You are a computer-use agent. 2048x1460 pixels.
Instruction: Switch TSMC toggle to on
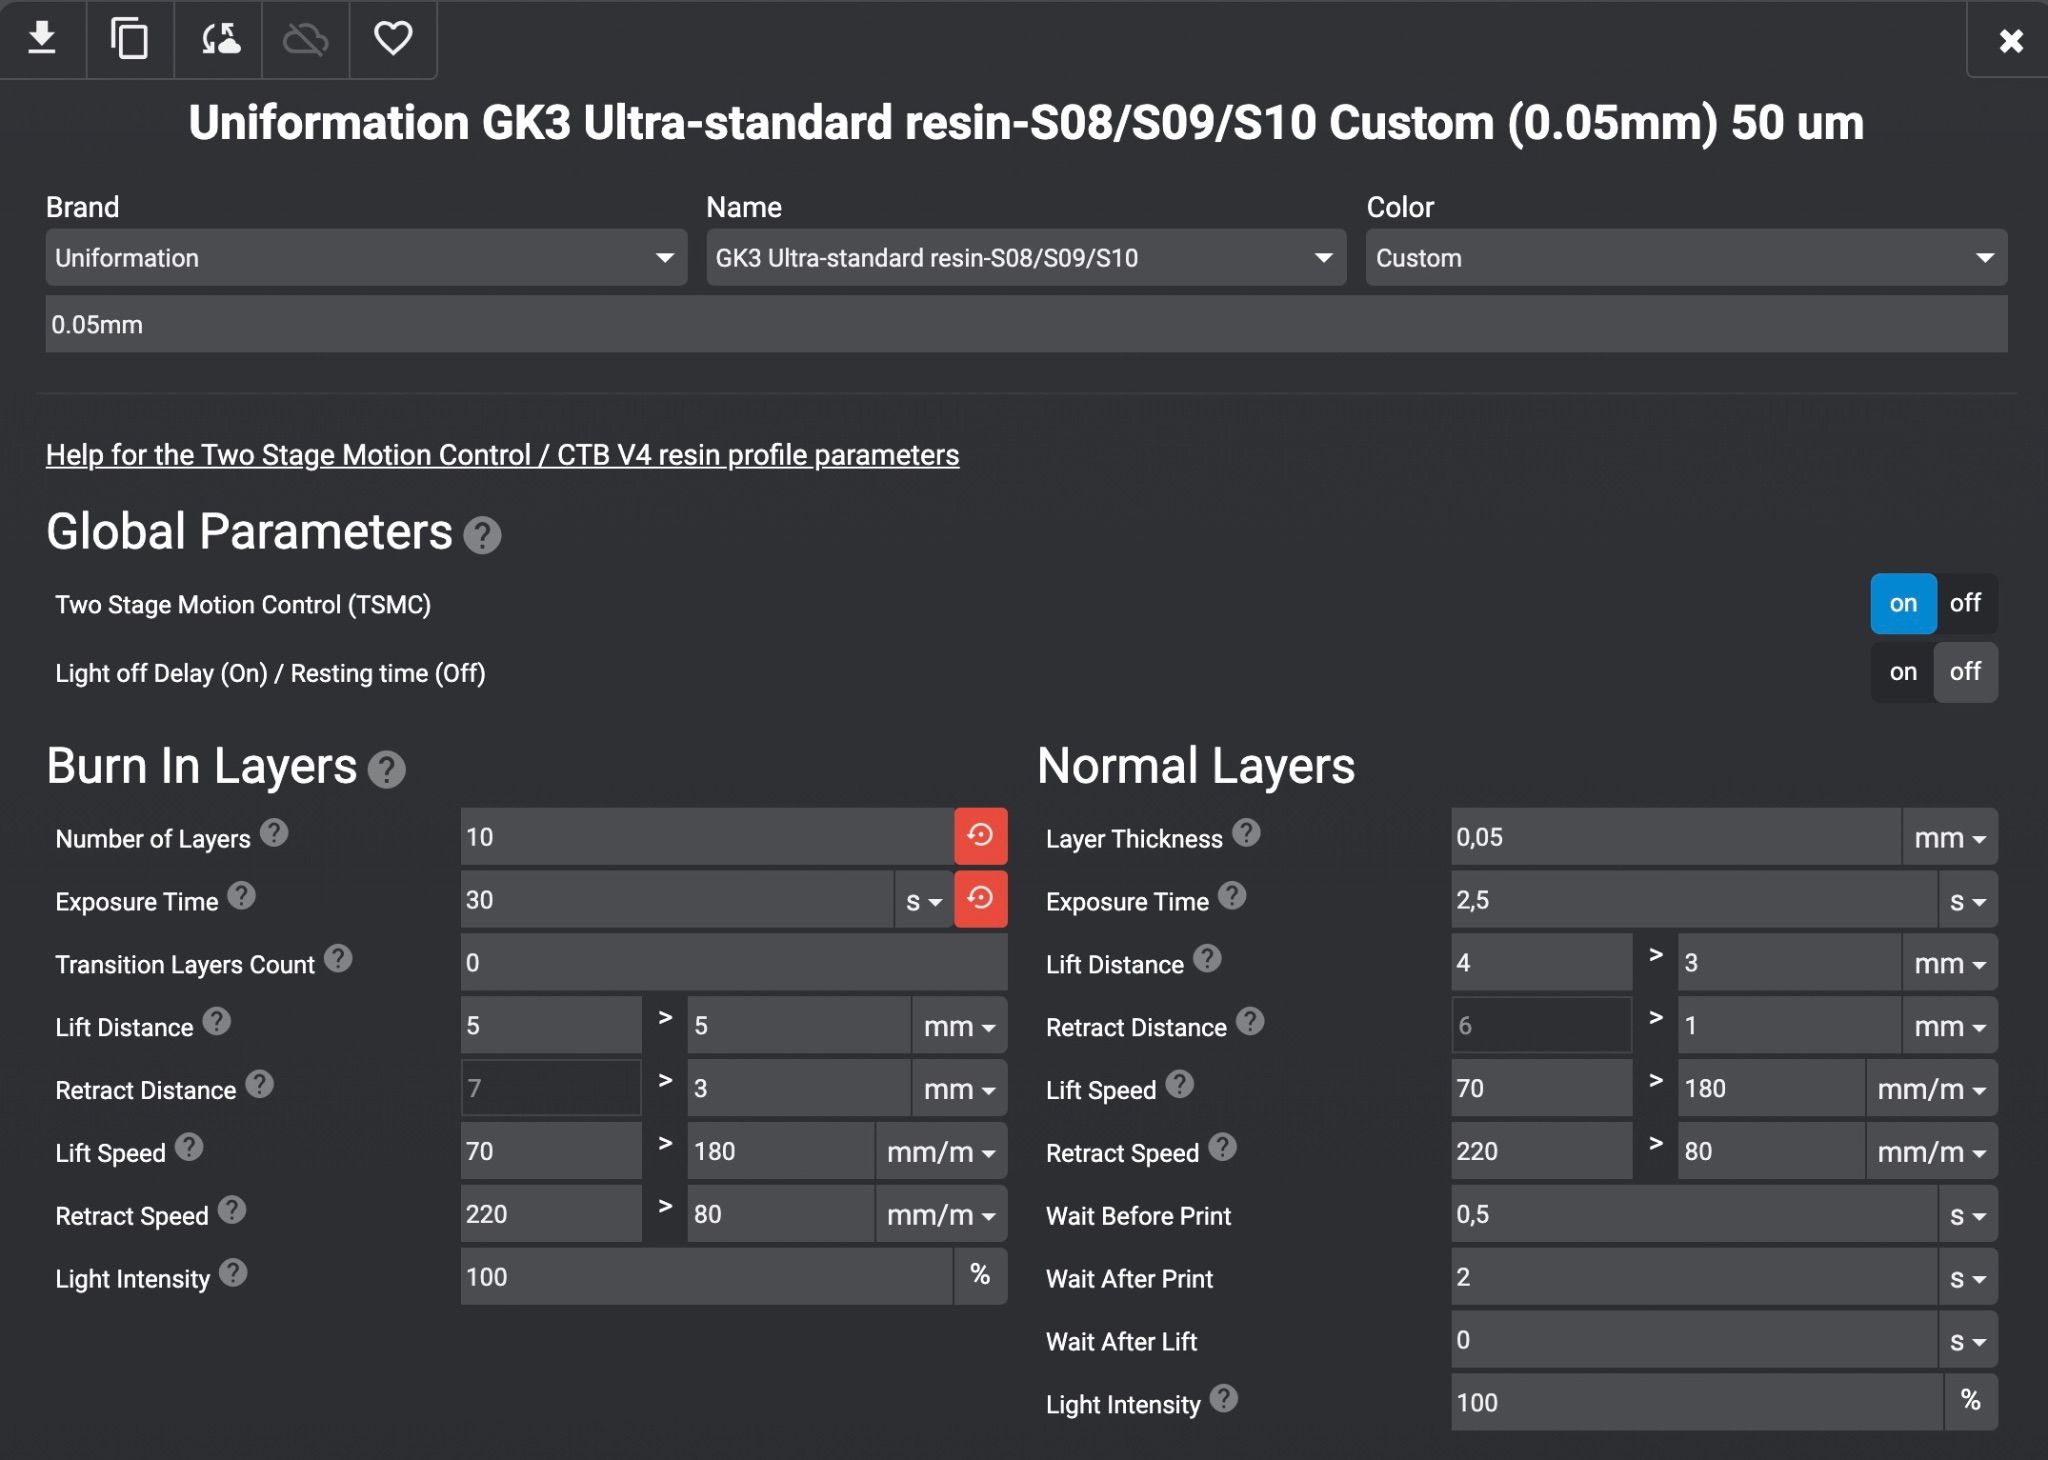click(x=1903, y=603)
